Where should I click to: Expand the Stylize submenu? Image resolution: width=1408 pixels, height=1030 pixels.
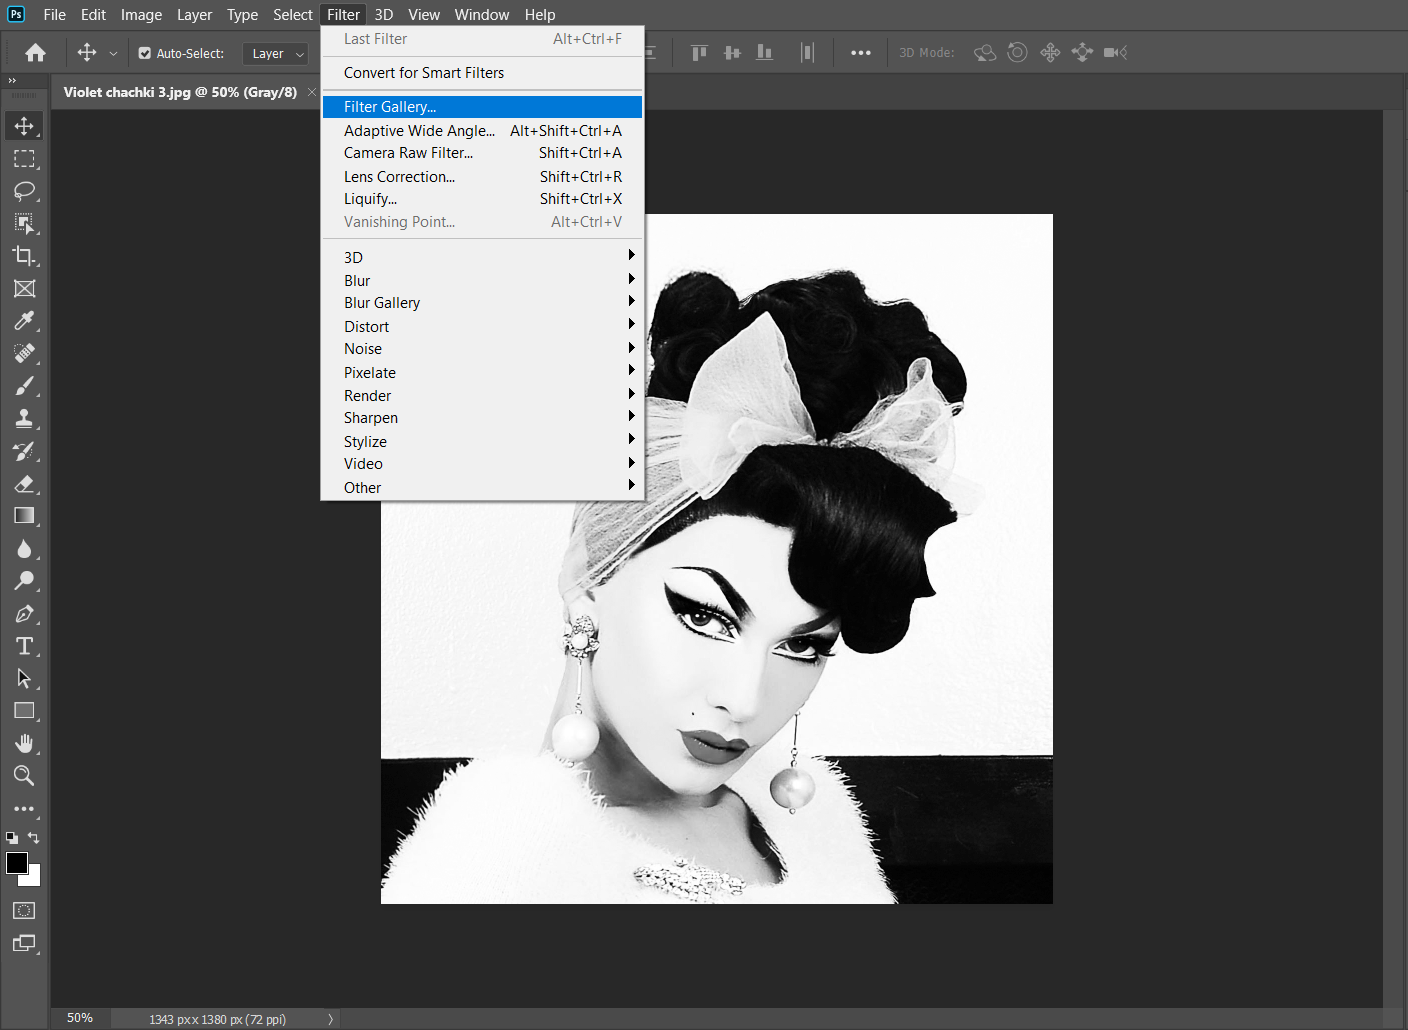[x=482, y=441]
